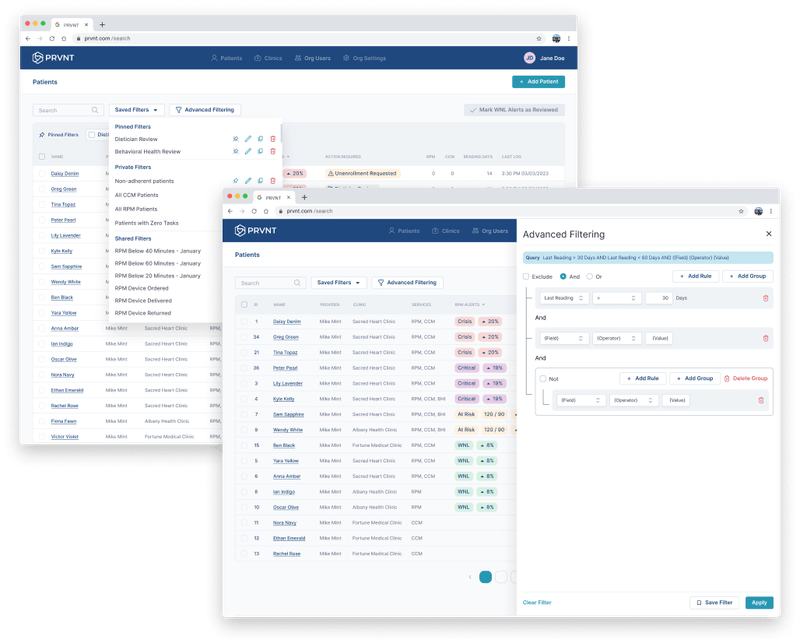Duplicate the Non-adherent patients filter
Viewport: 800px width, 644px height.
point(260,181)
